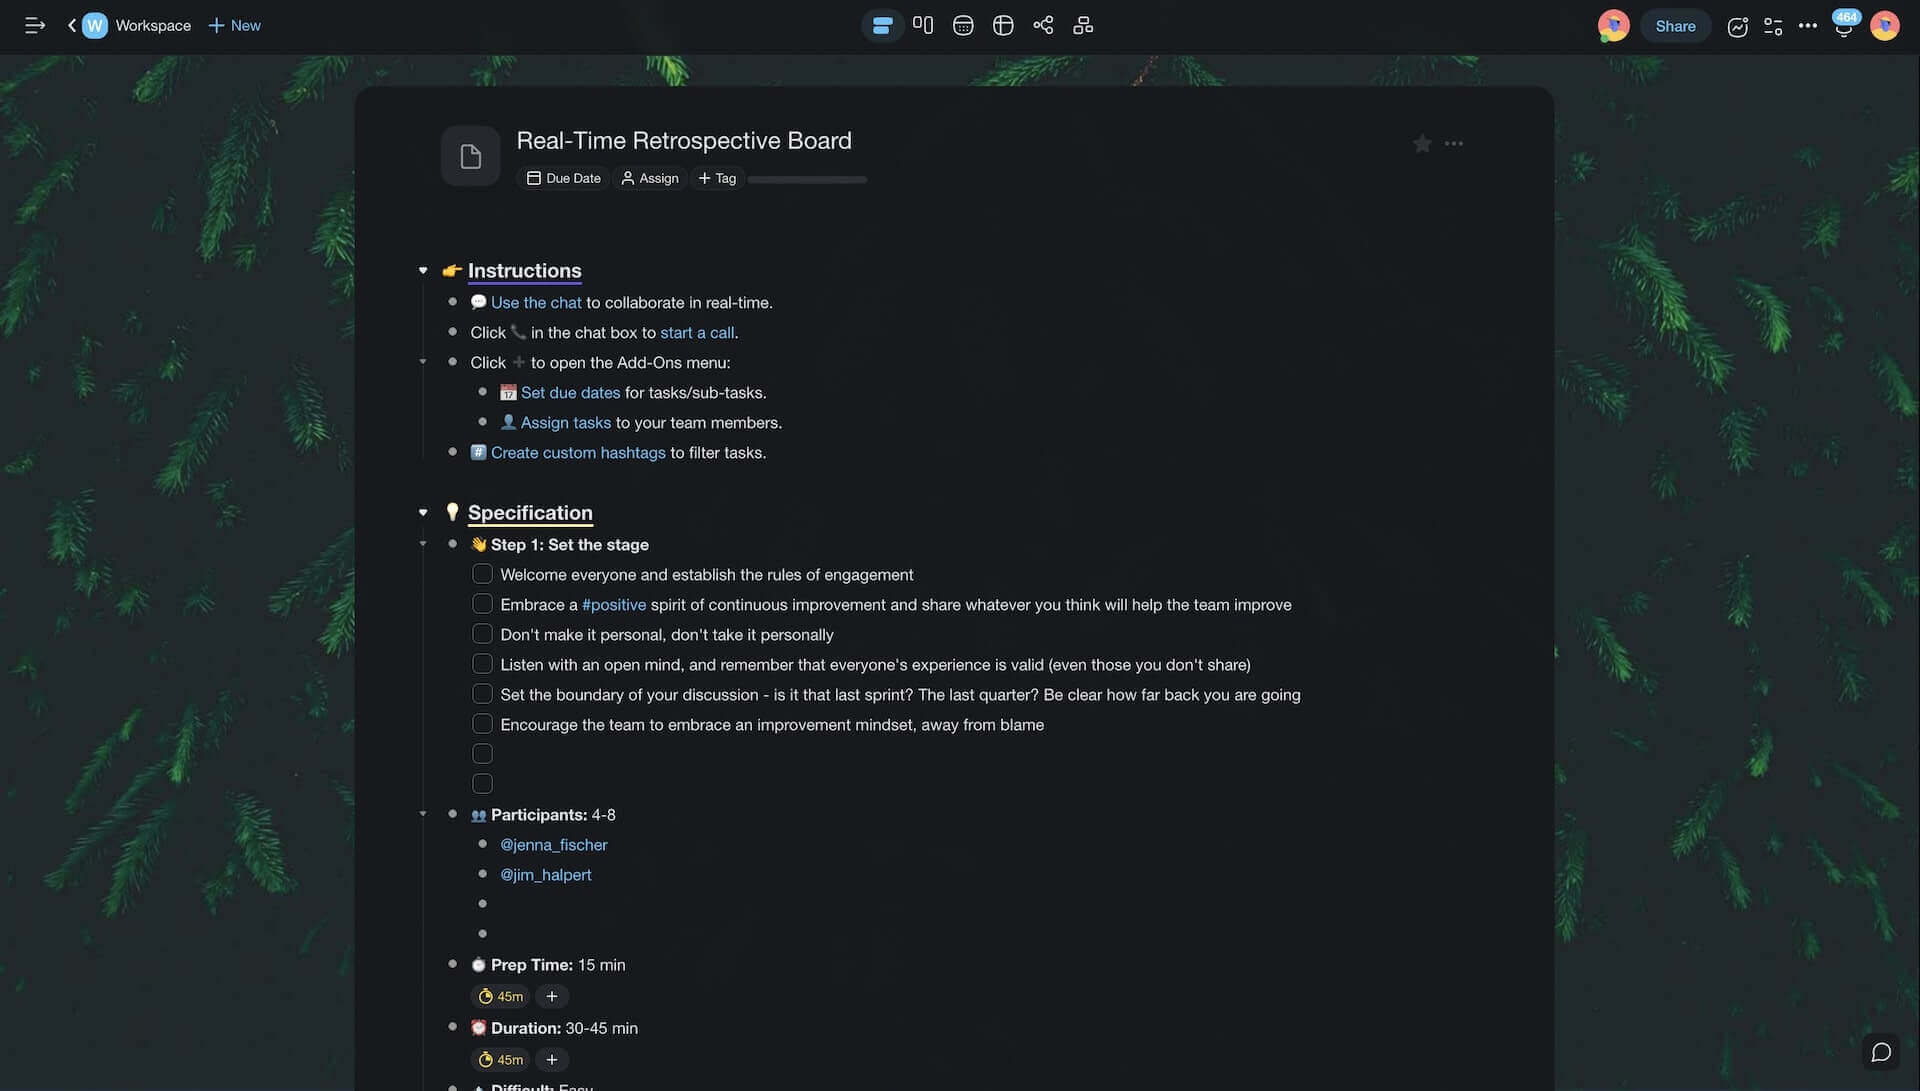
Task: Star this document as favorite
Action: pyautogui.click(x=1422, y=144)
